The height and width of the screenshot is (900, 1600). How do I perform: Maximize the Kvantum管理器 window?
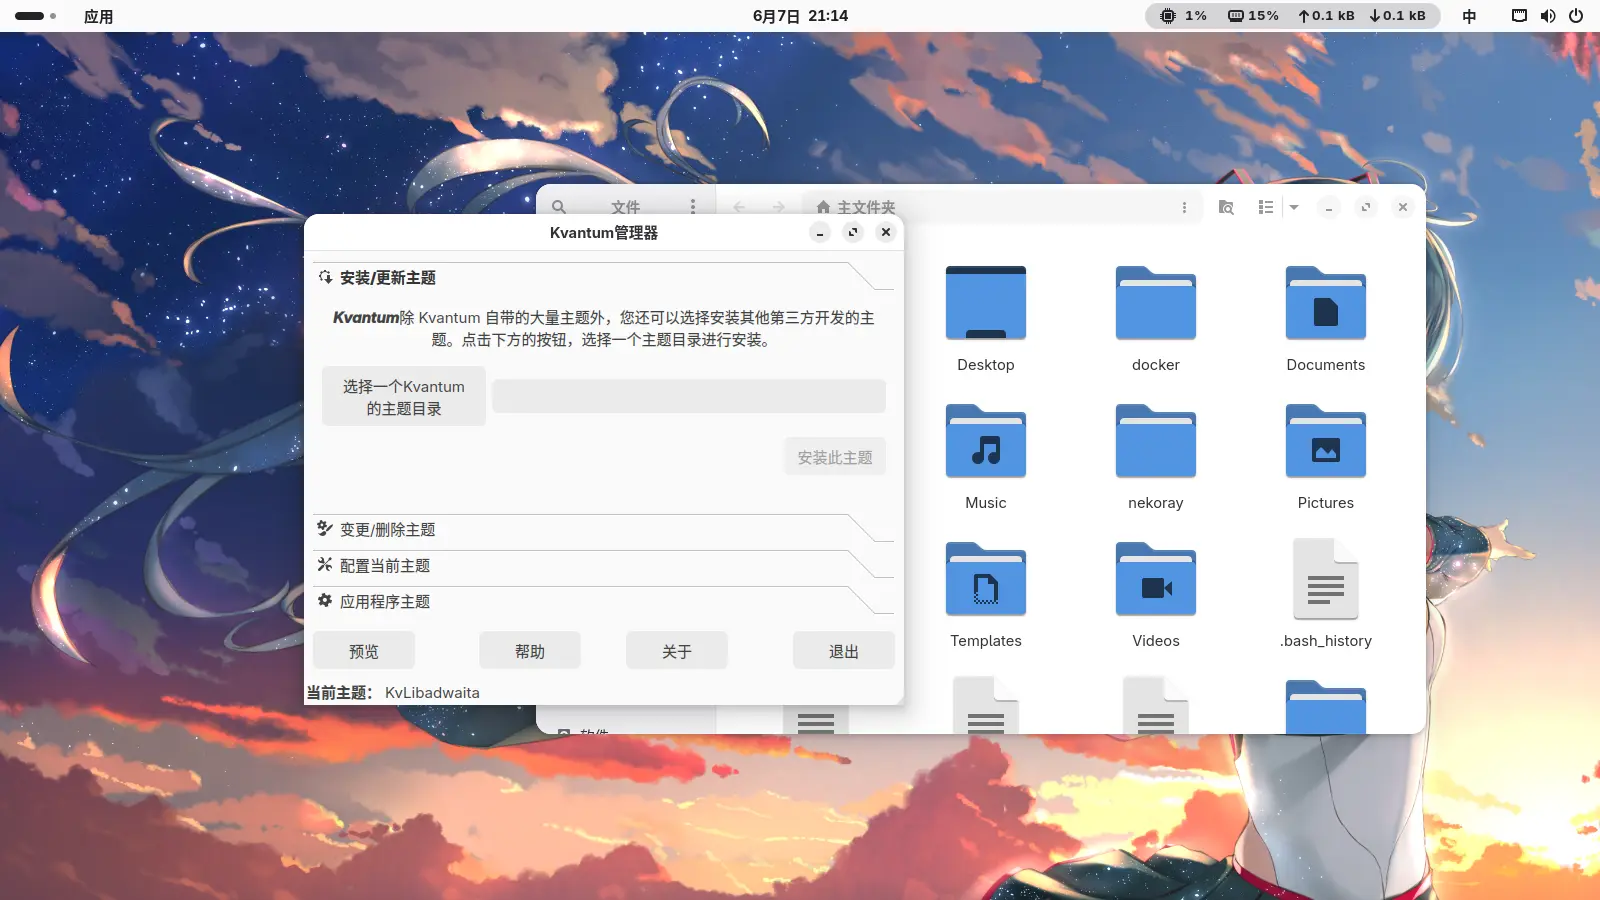[853, 232]
